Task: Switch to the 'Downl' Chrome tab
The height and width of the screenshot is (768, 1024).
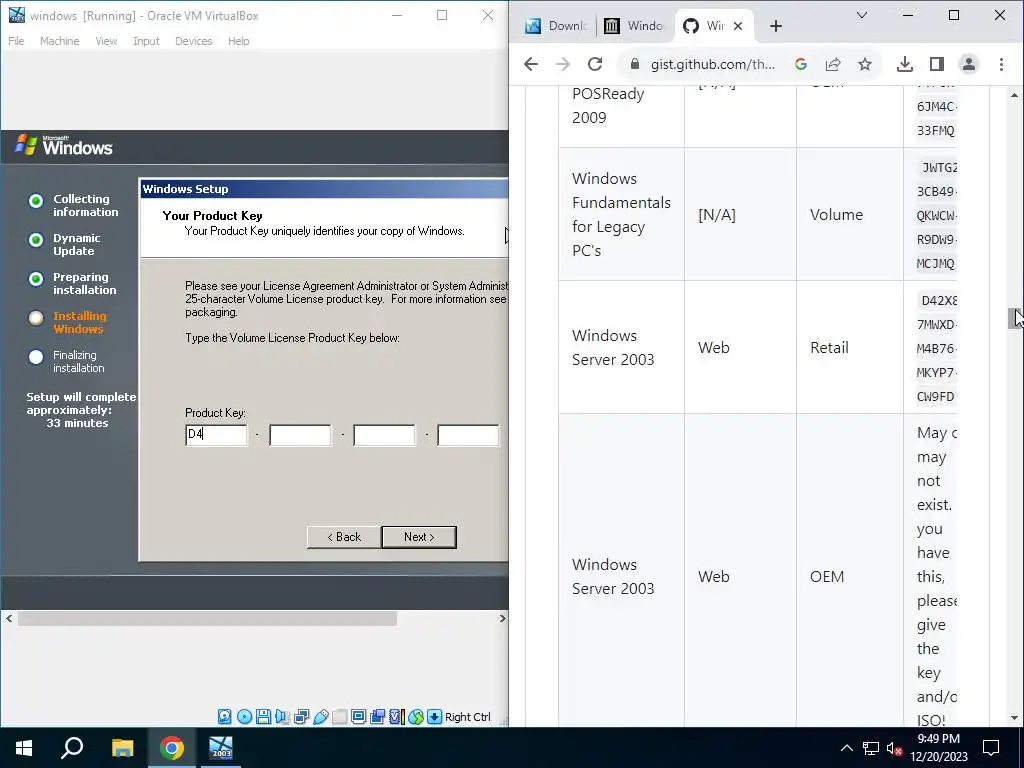Action: click(557, 26)
